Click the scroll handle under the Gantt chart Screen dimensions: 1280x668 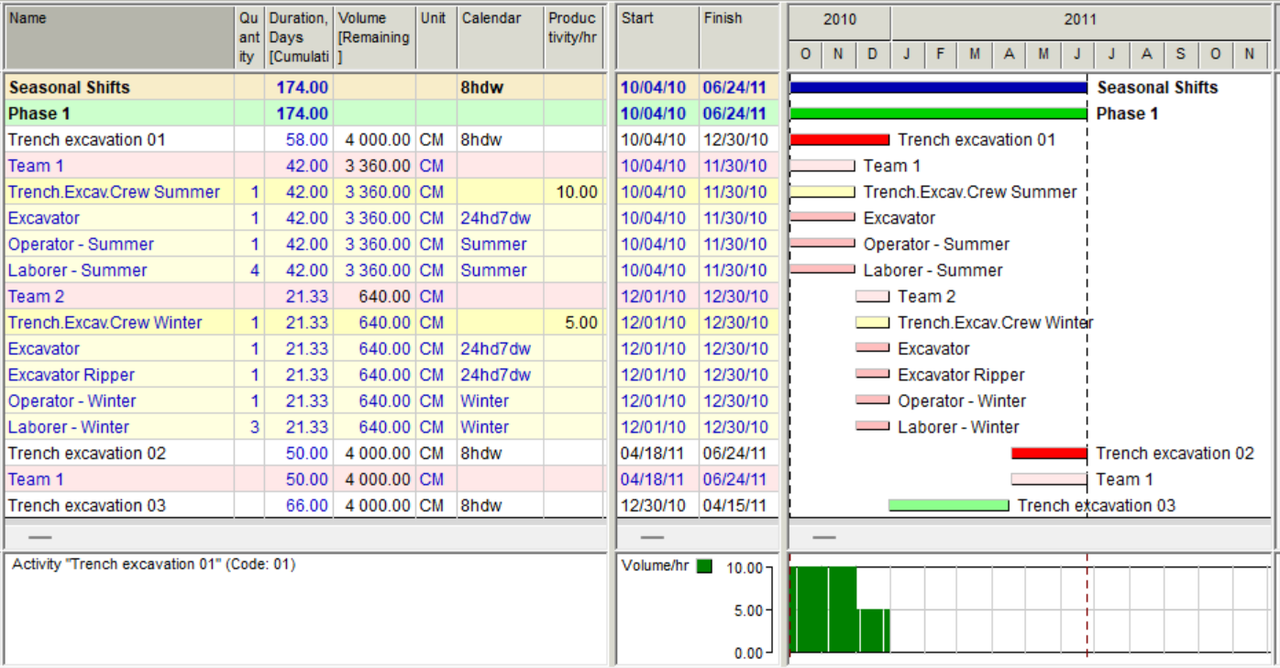point(824,536)
